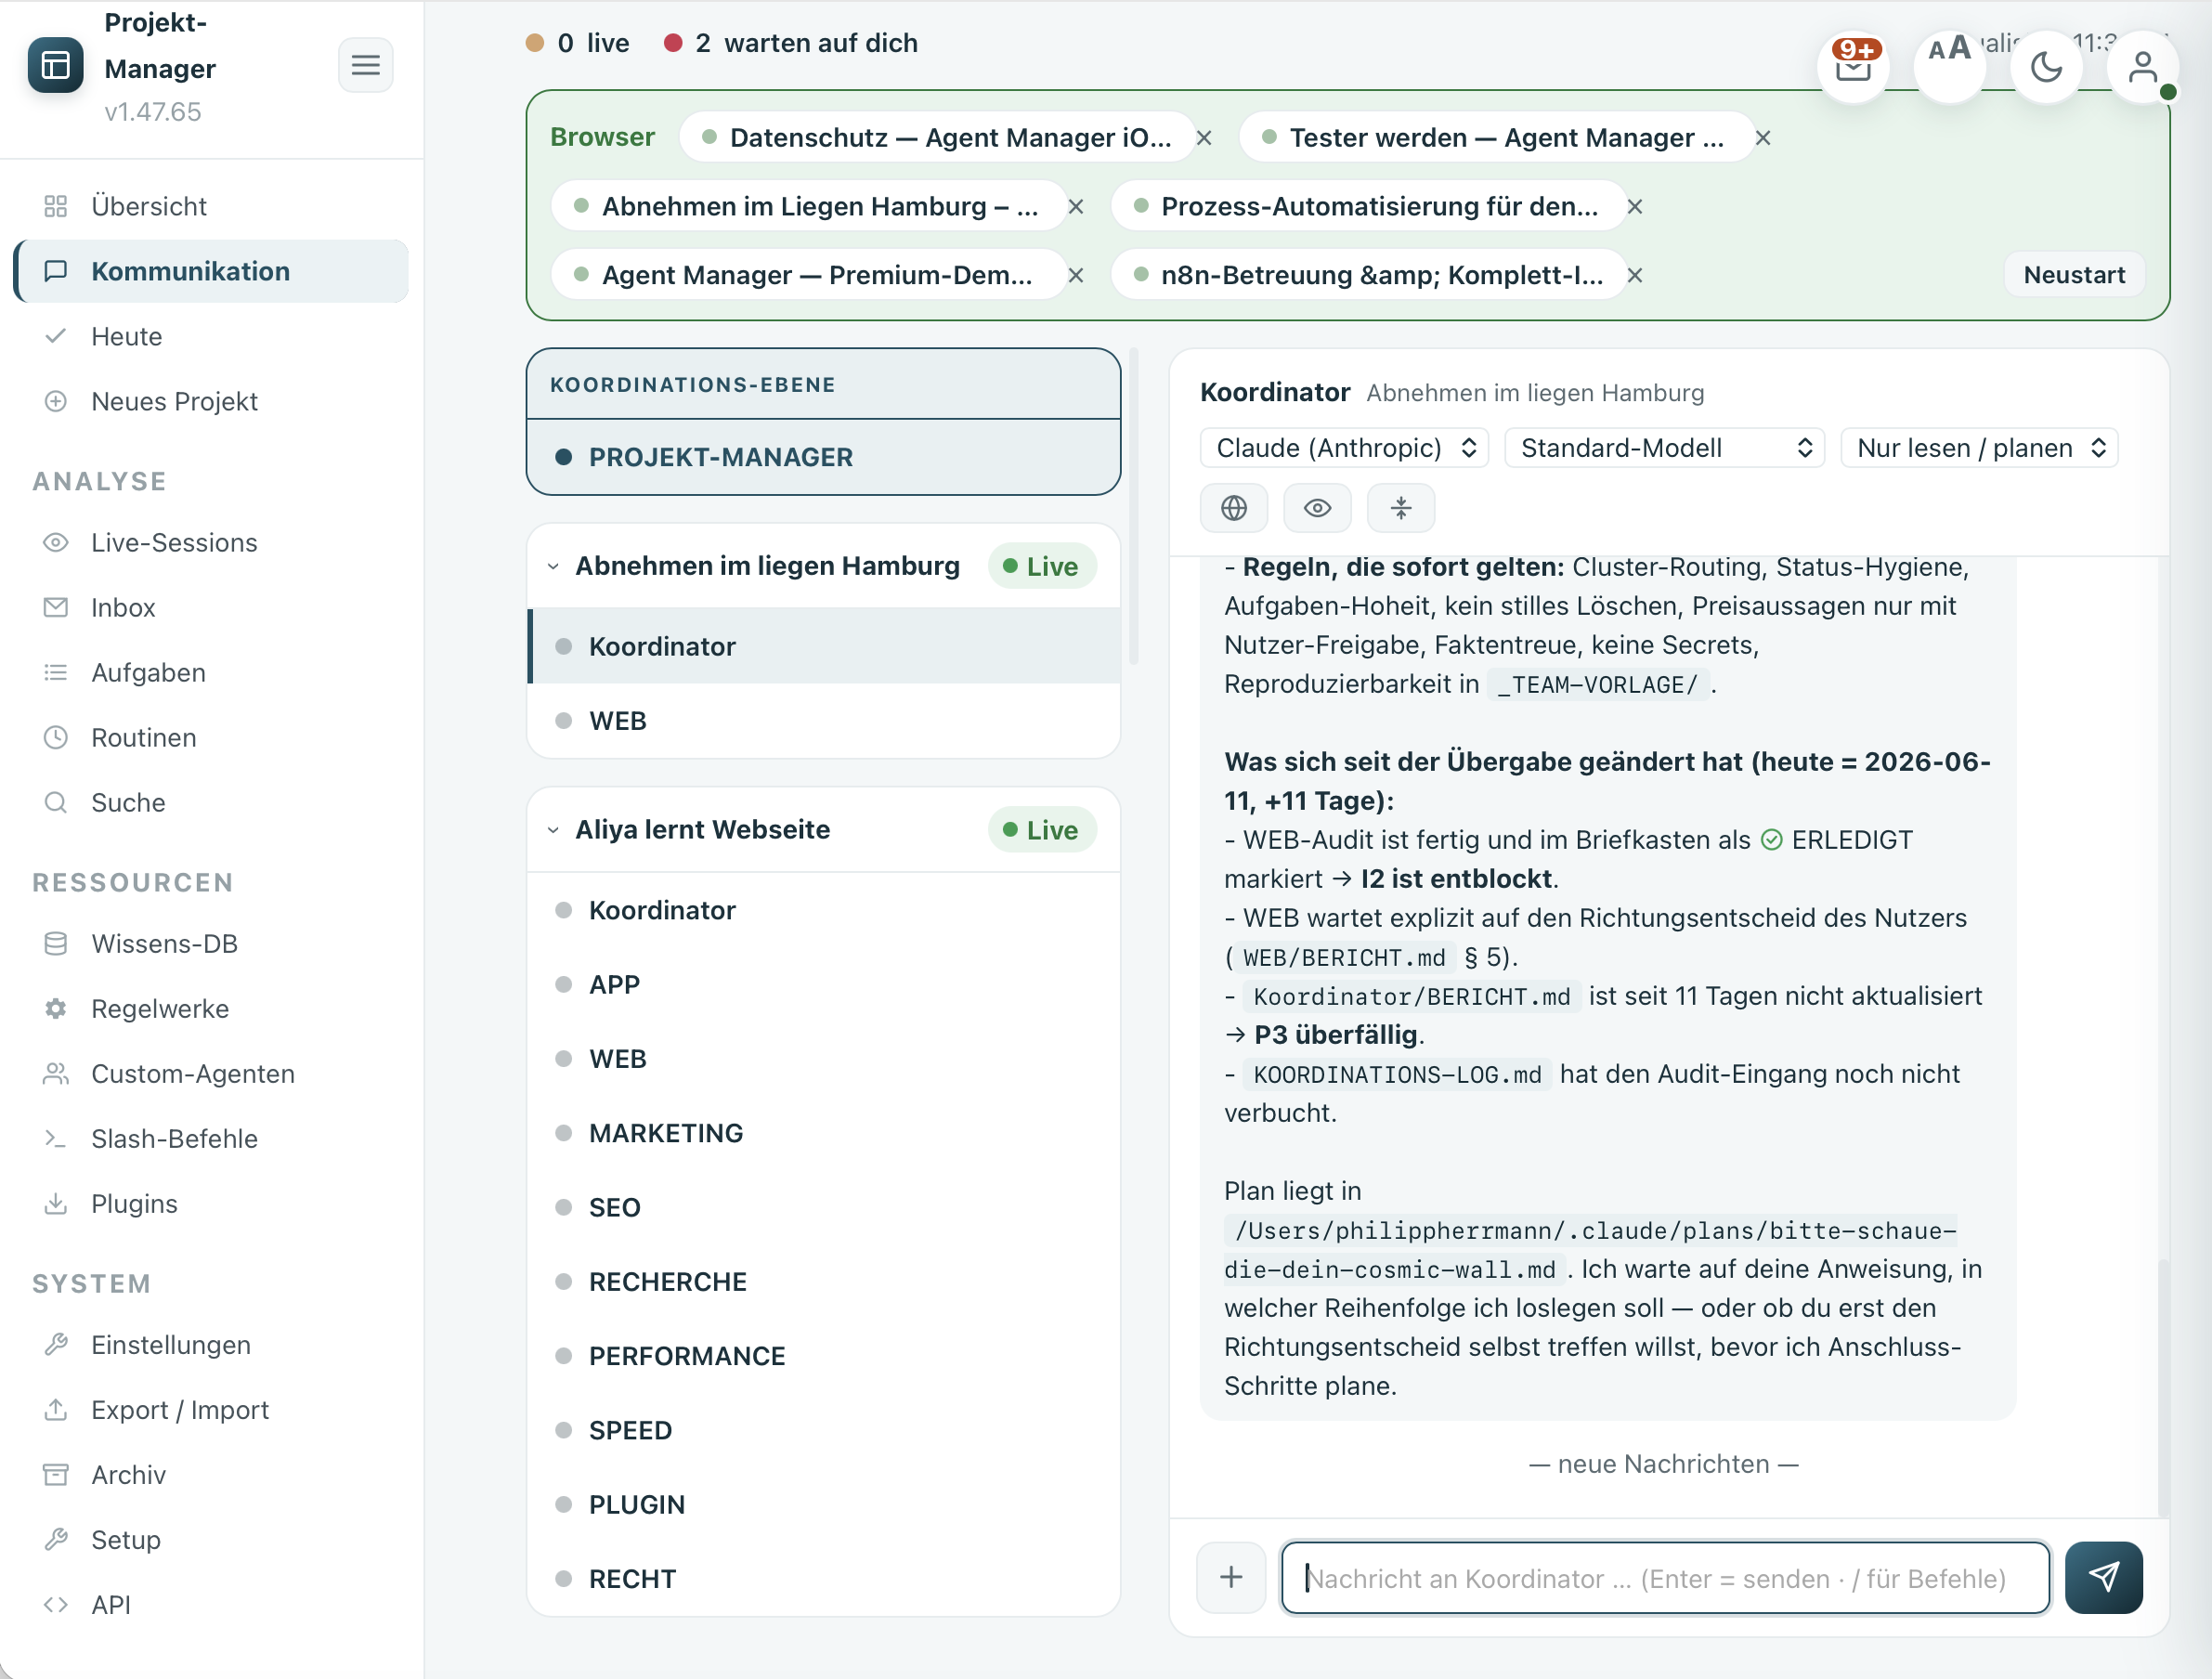2212x1679 pixels.
Task: Click the Setup wrench icon entry
Action: [x=212, y=1539]
